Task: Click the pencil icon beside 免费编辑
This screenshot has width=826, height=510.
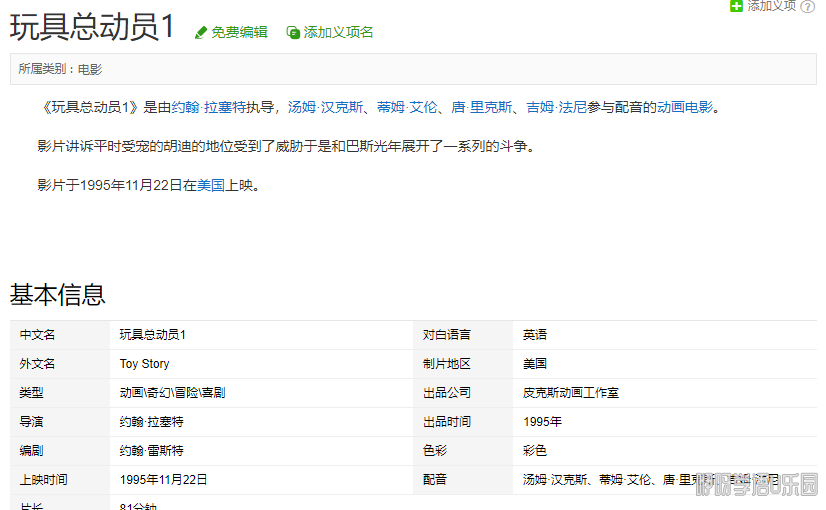Action: pyautogui.click(x=201, y=33)
